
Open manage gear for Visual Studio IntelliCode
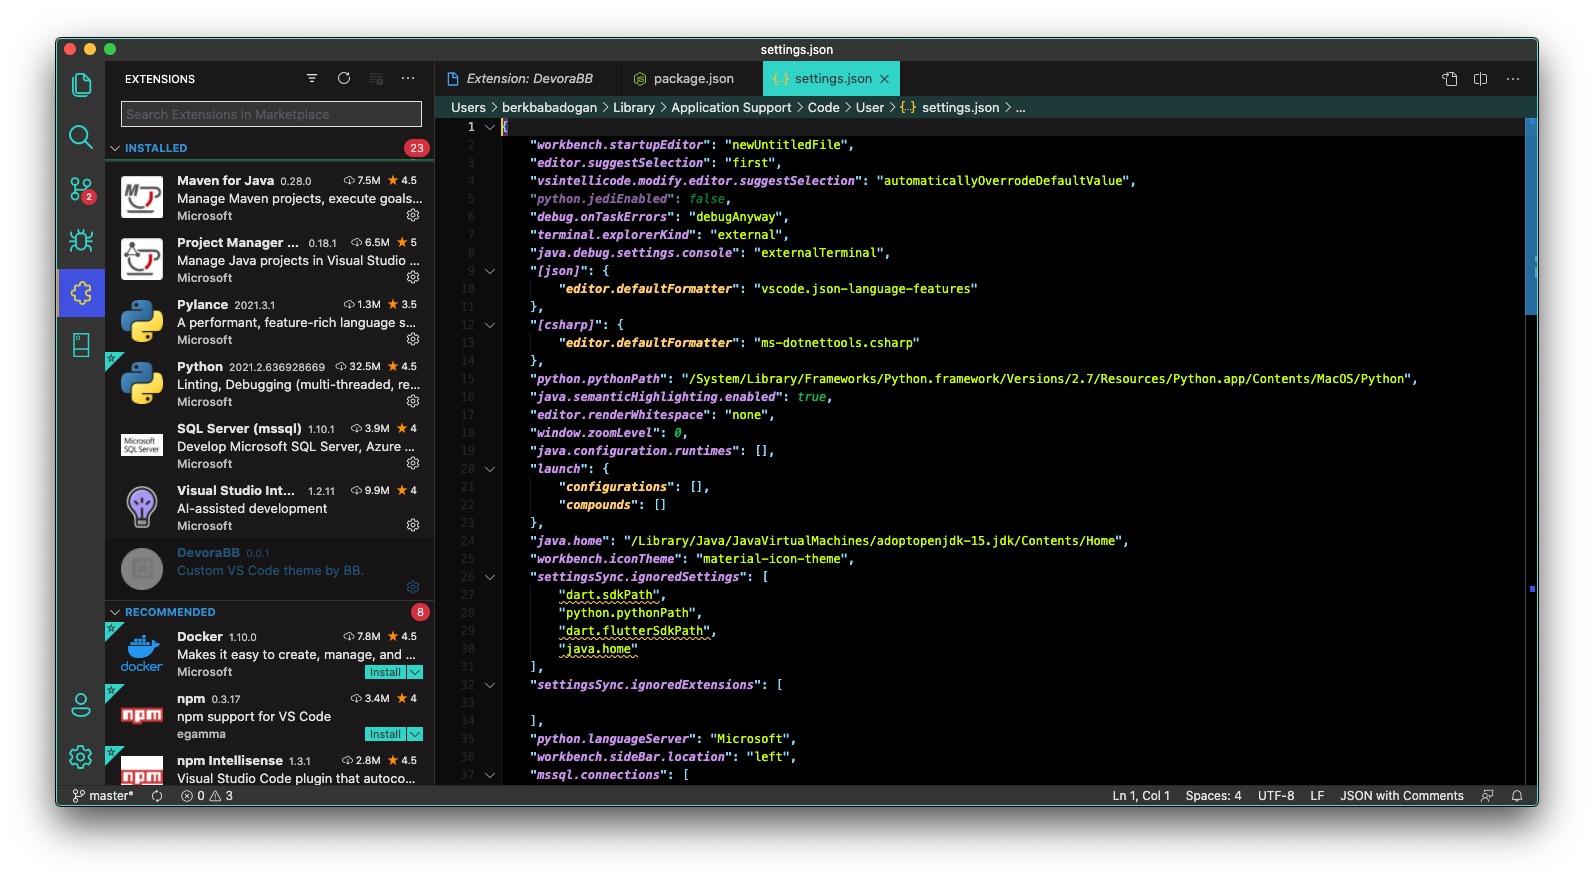[x=413, y=525]
